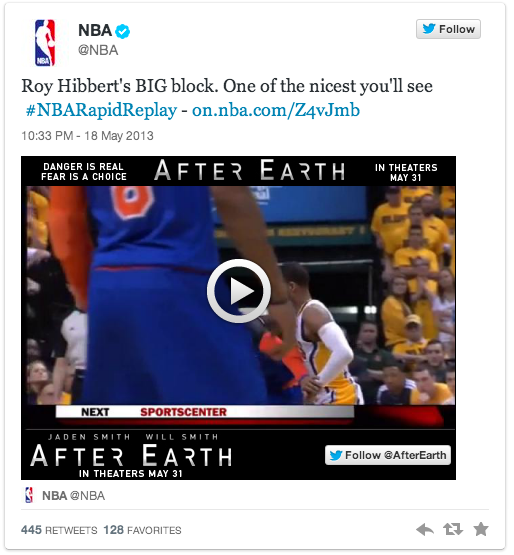Play the Roy Hibbert block video
The height and width of the screenshot is (555, 514).
click(x=239, y=291)
